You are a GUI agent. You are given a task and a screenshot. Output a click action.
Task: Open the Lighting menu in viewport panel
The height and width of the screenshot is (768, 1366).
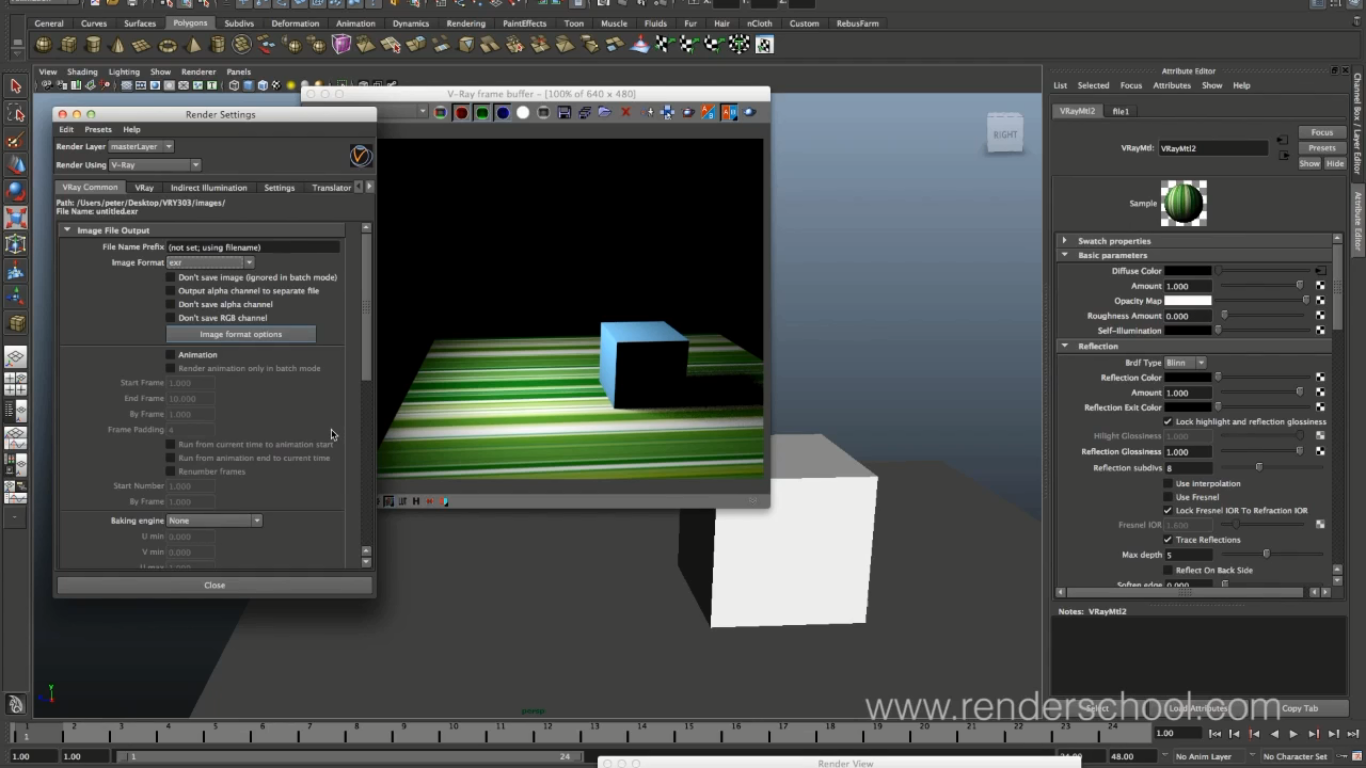(x=124, y=72)
